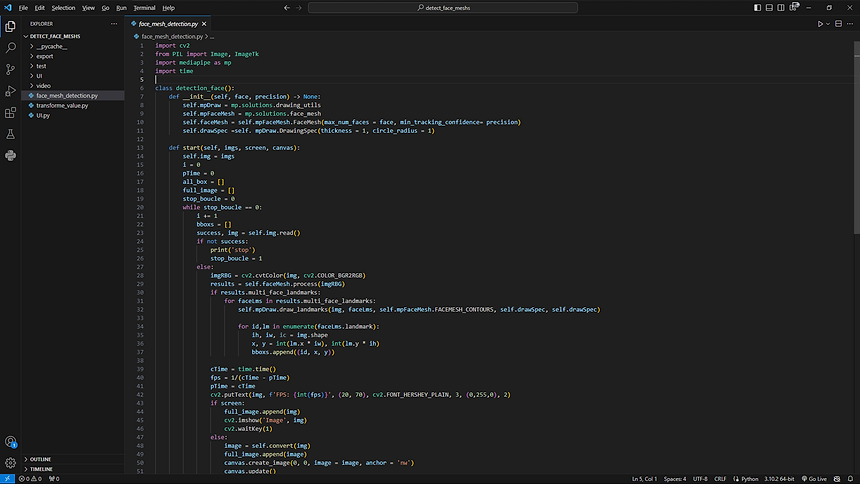Change indentation via Spaces: 4
The width and height of the screenshot is (860, 484).
click(x=675, y=479)
